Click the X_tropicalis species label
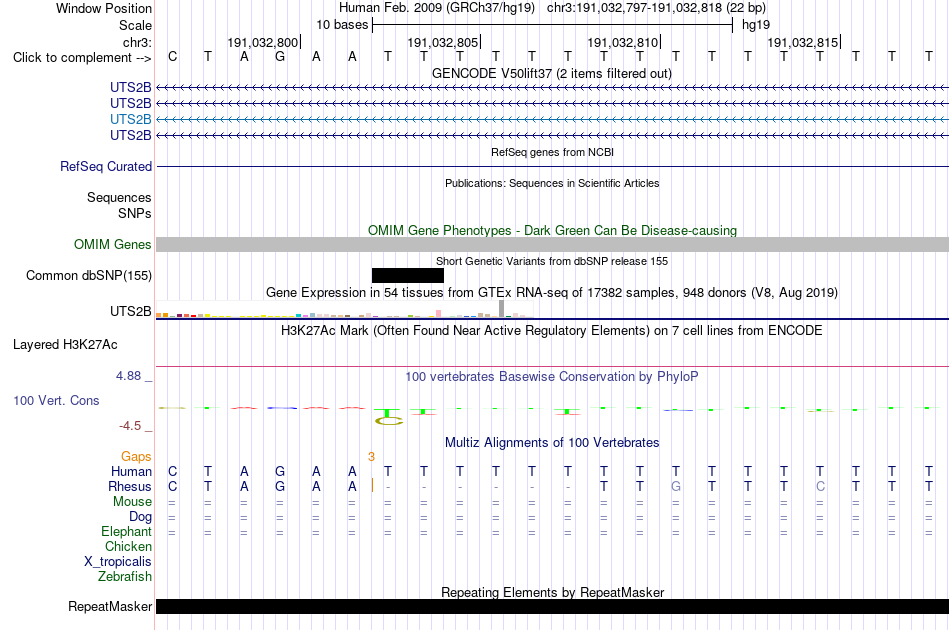 [118, 562]
